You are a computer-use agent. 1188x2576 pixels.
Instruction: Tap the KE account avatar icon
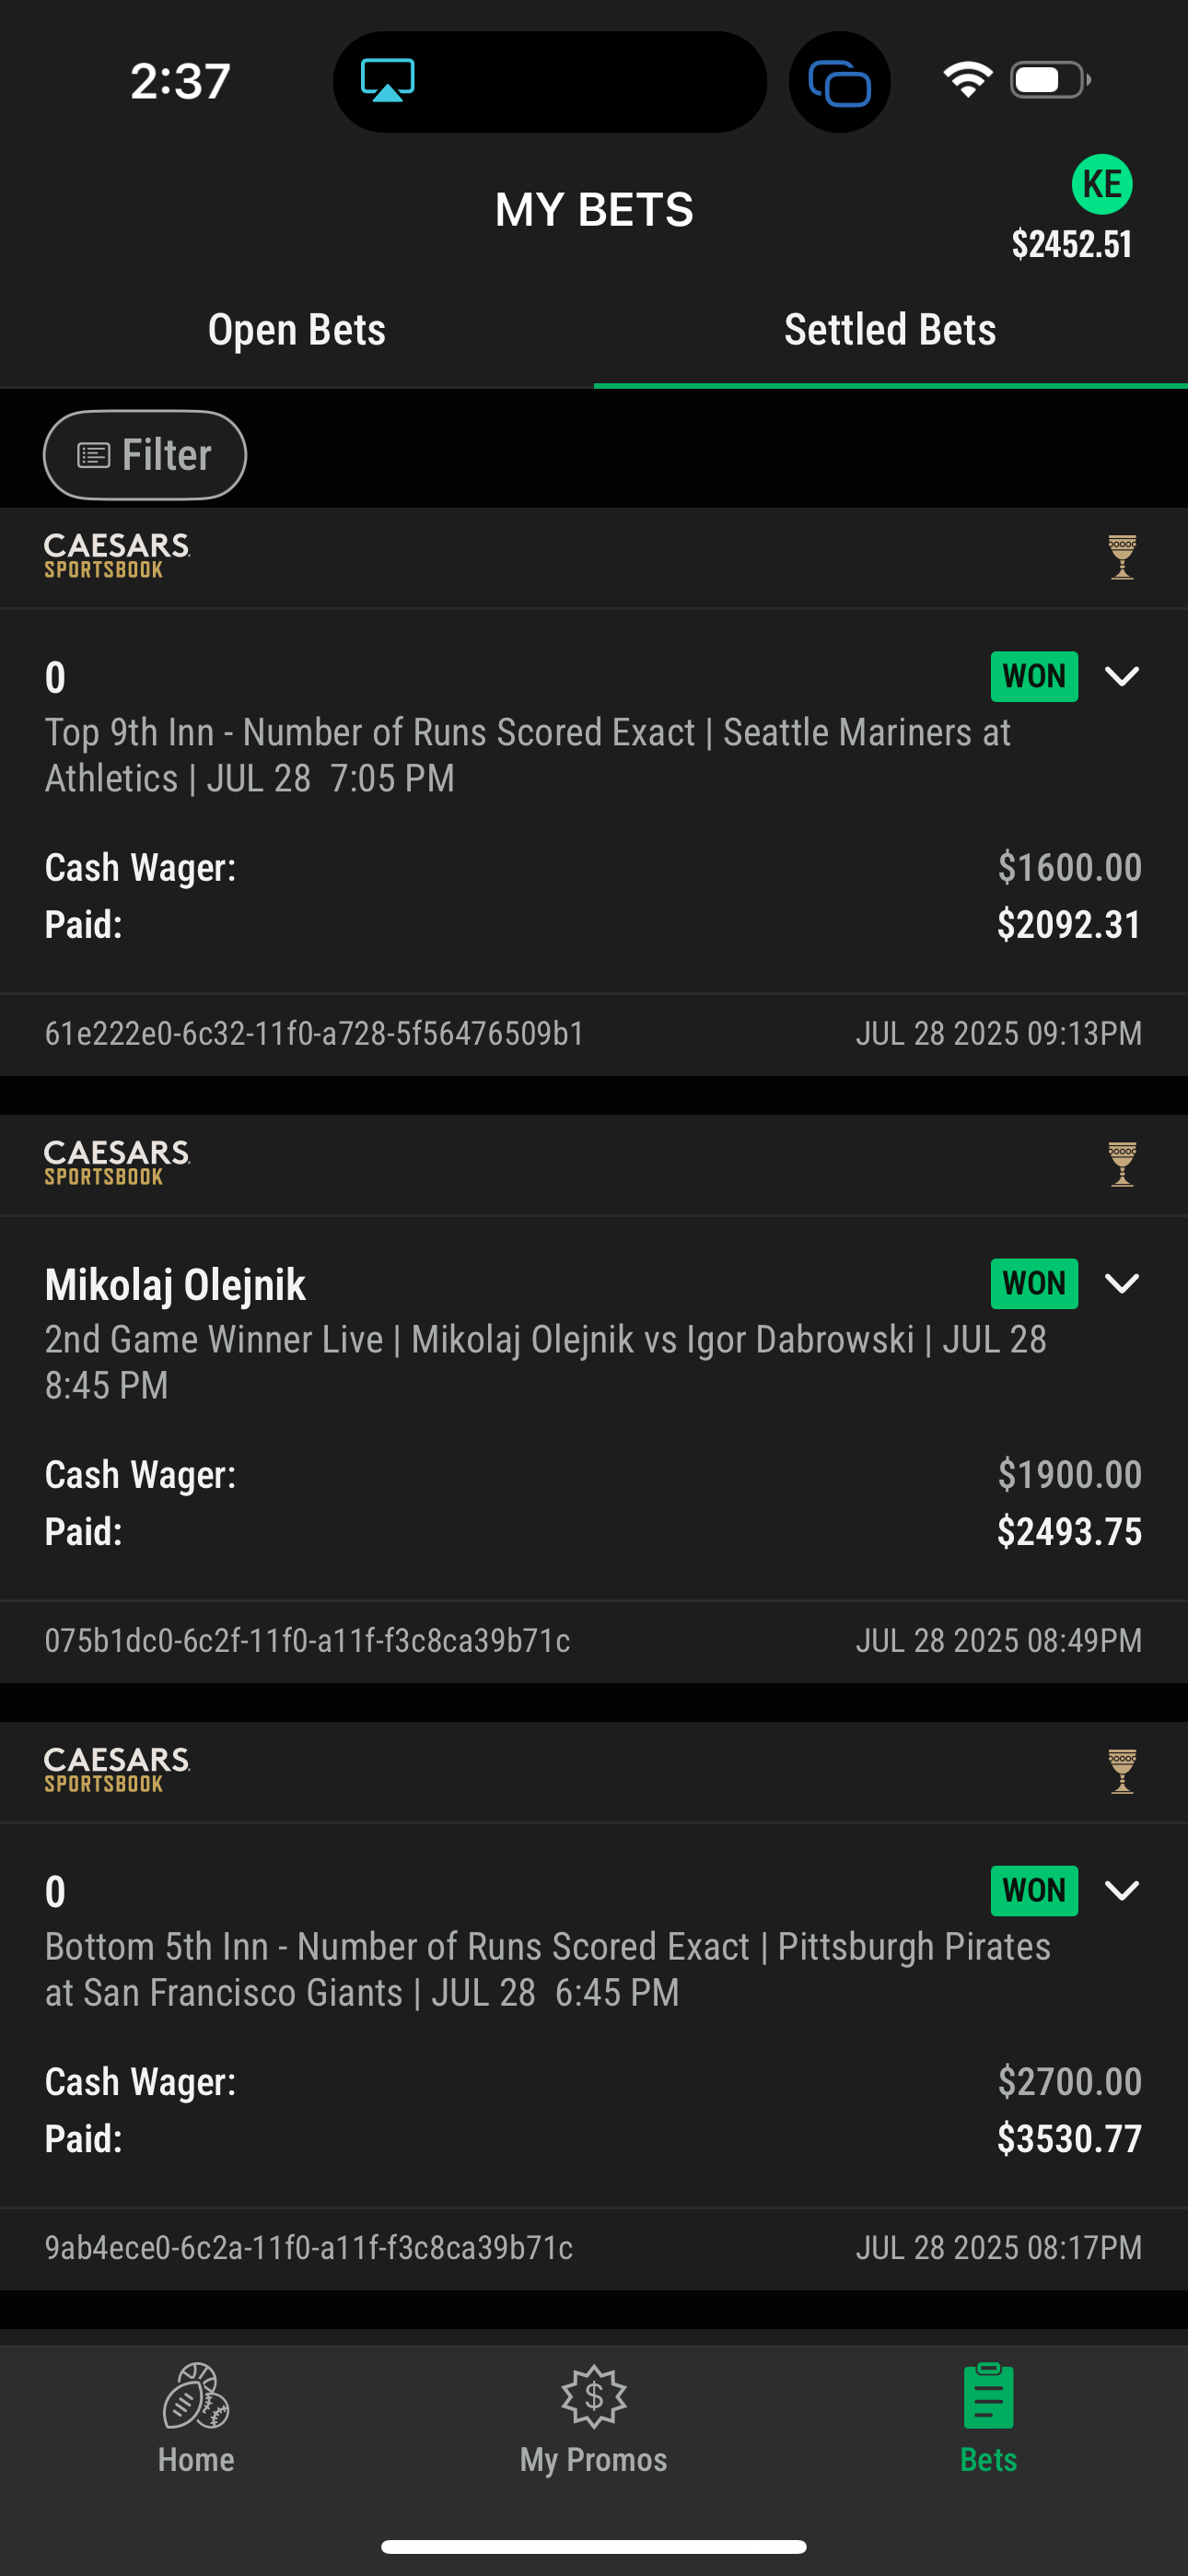(x=1101, y=184)
